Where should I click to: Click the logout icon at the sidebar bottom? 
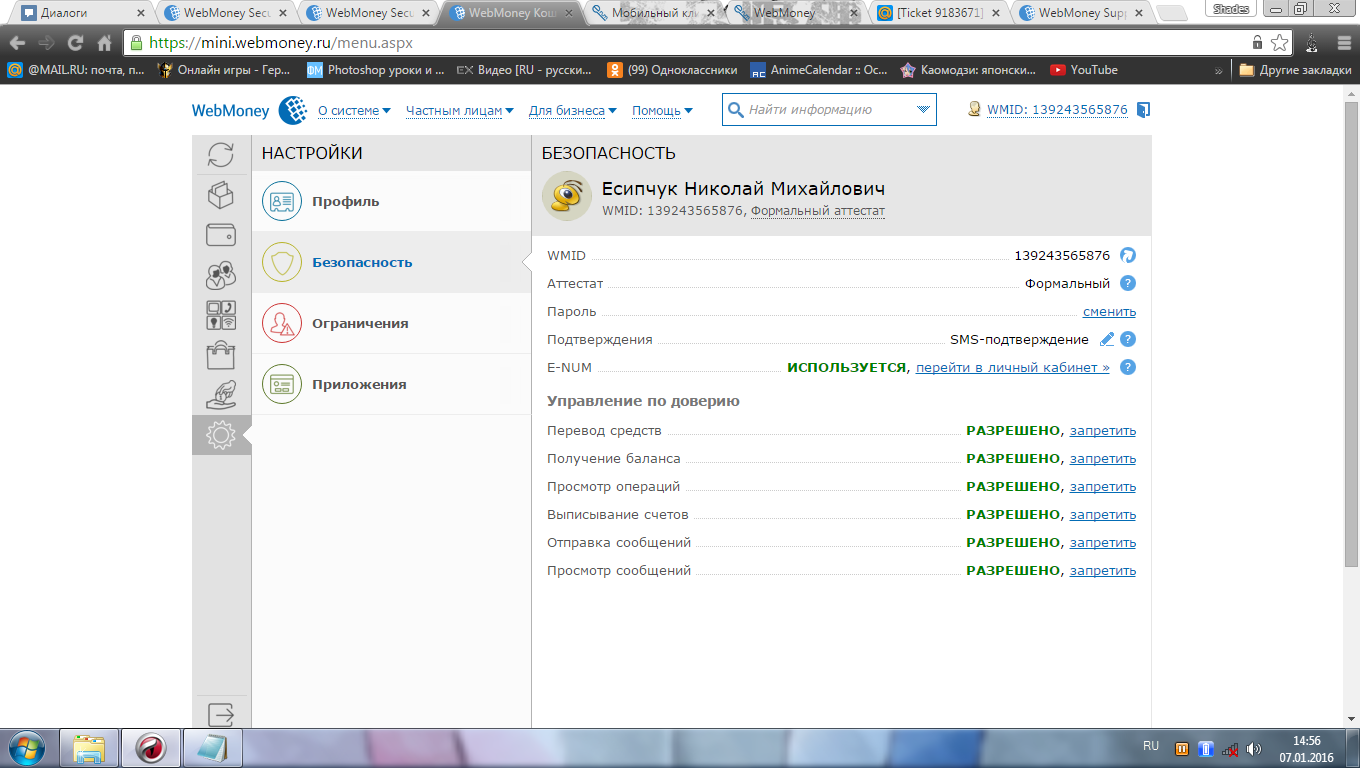point(221,714)
